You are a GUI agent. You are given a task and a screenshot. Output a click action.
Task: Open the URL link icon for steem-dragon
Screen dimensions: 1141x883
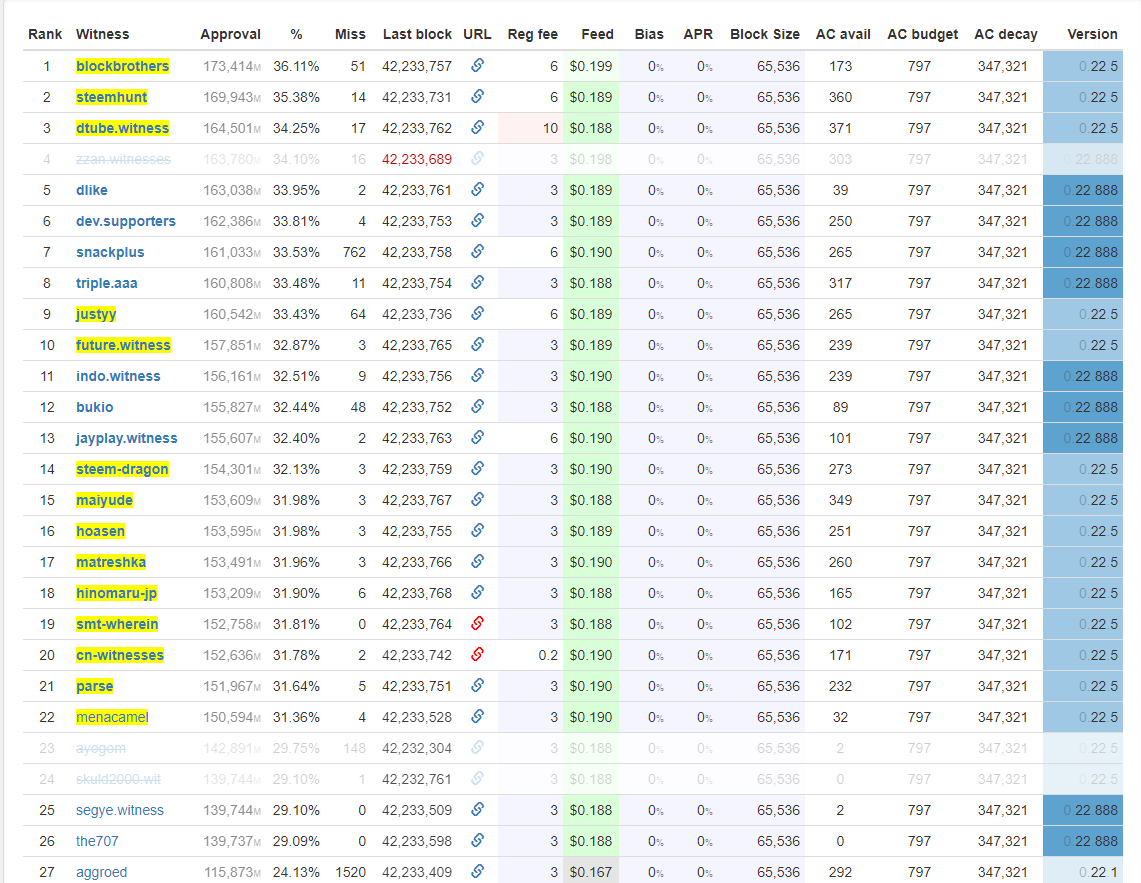477,468
